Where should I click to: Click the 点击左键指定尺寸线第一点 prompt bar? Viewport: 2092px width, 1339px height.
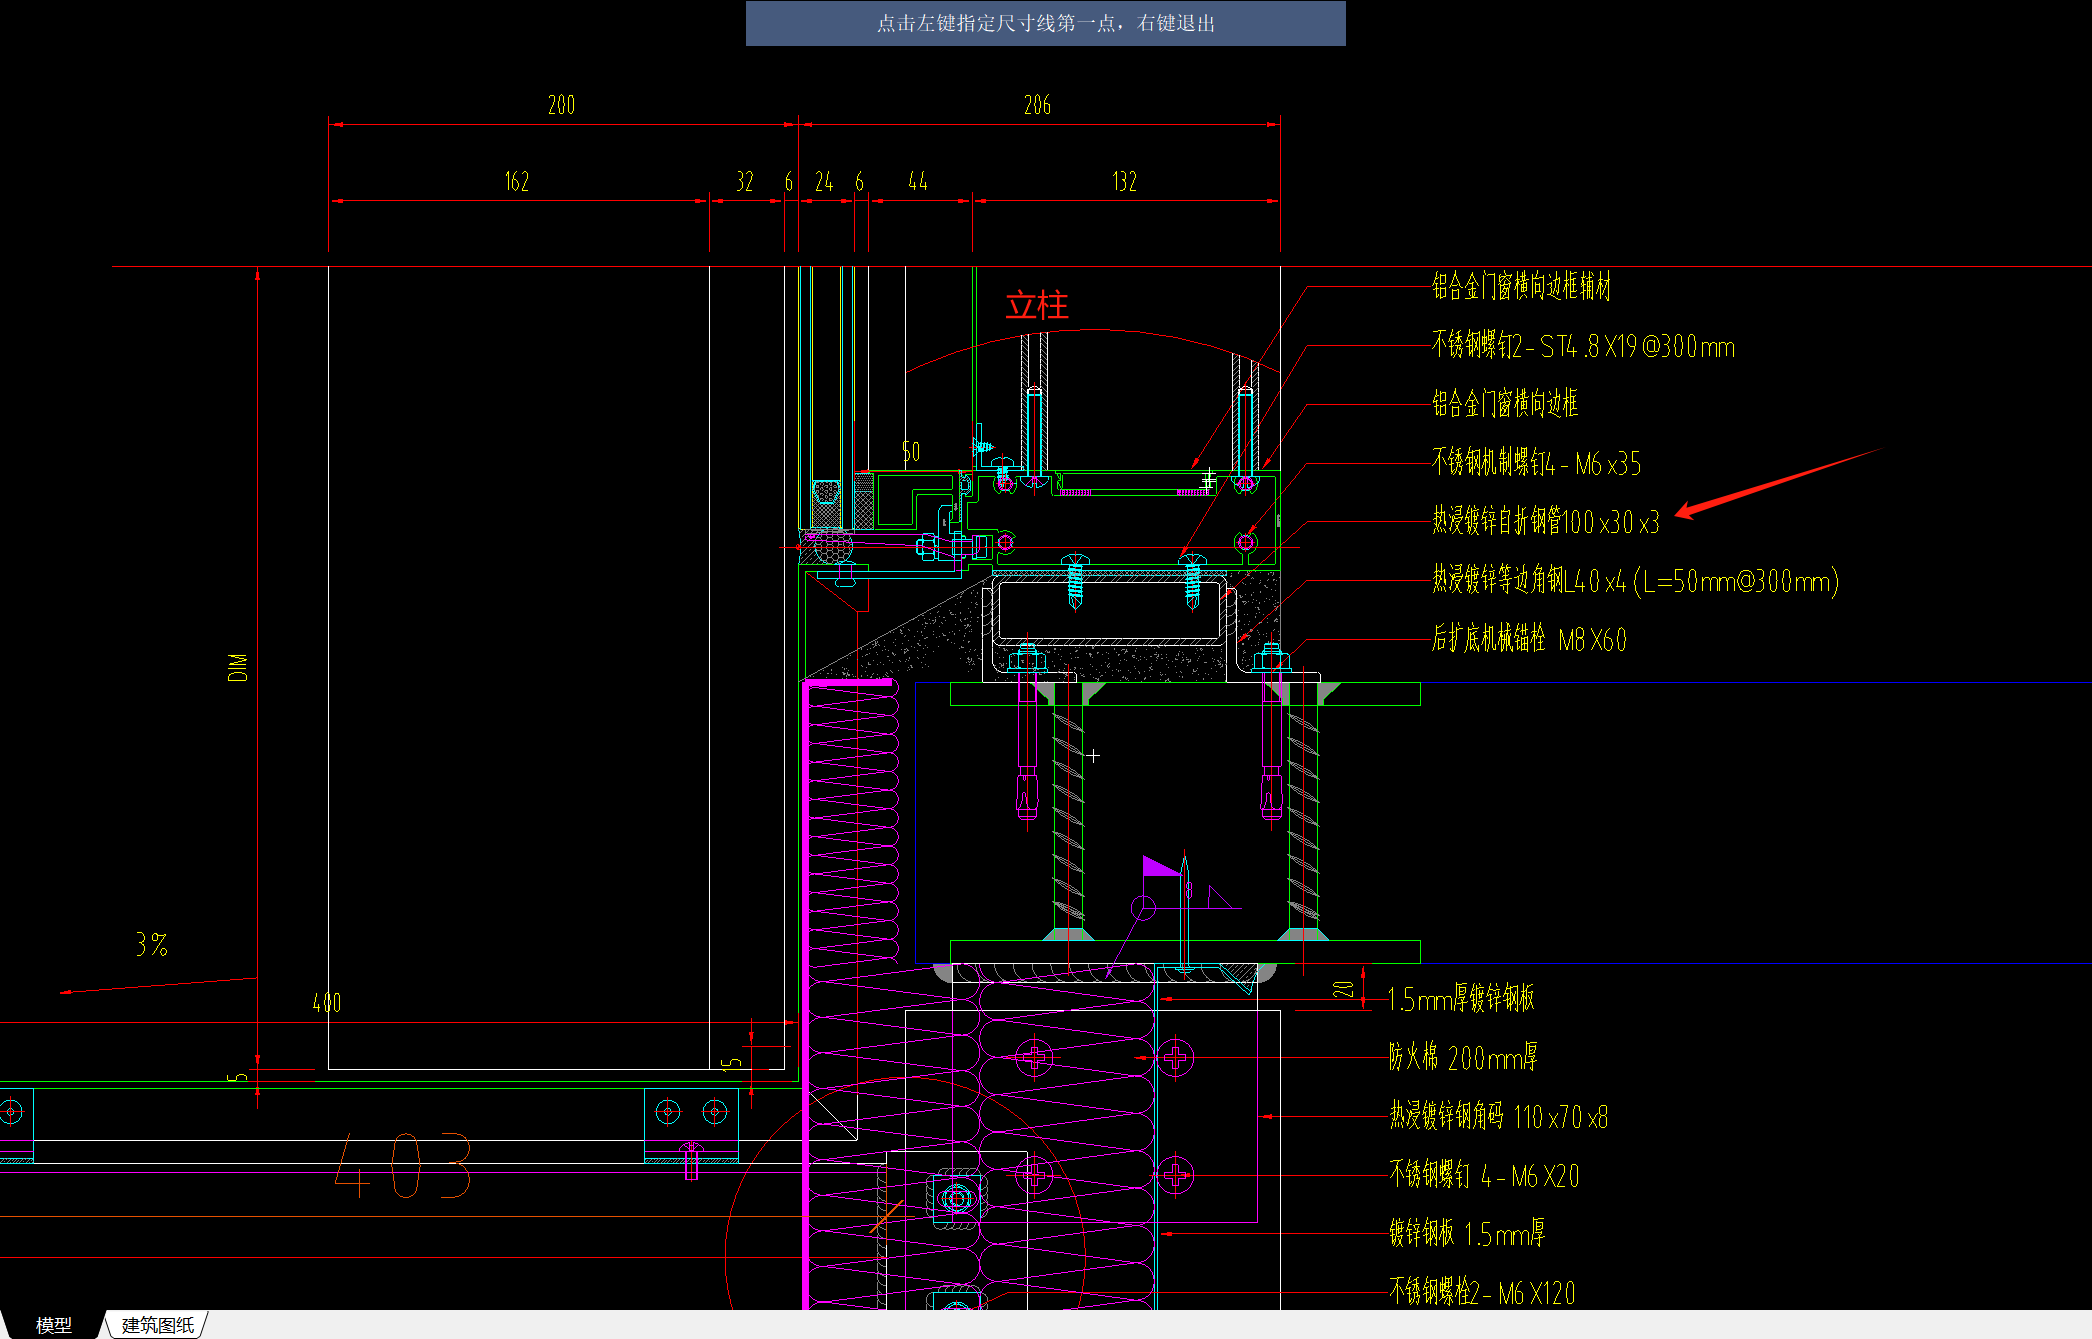point(1045,23)
